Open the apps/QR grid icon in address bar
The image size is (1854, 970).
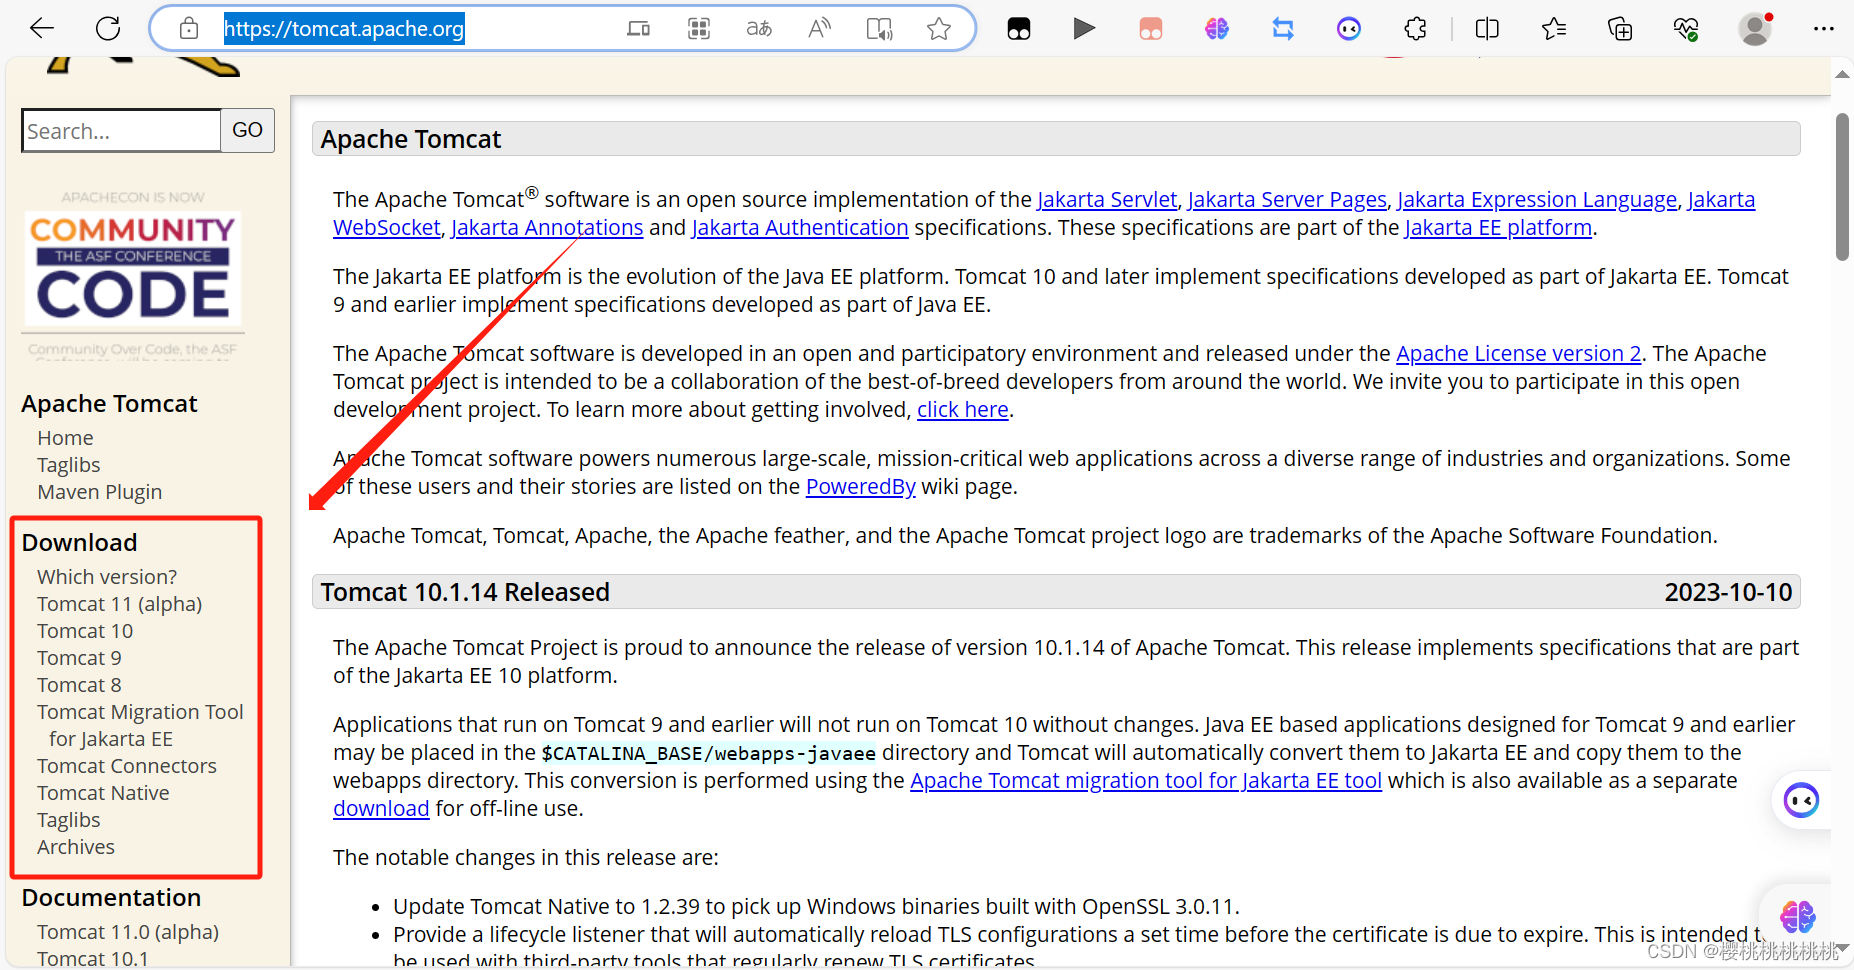click(x=699, y=28)
